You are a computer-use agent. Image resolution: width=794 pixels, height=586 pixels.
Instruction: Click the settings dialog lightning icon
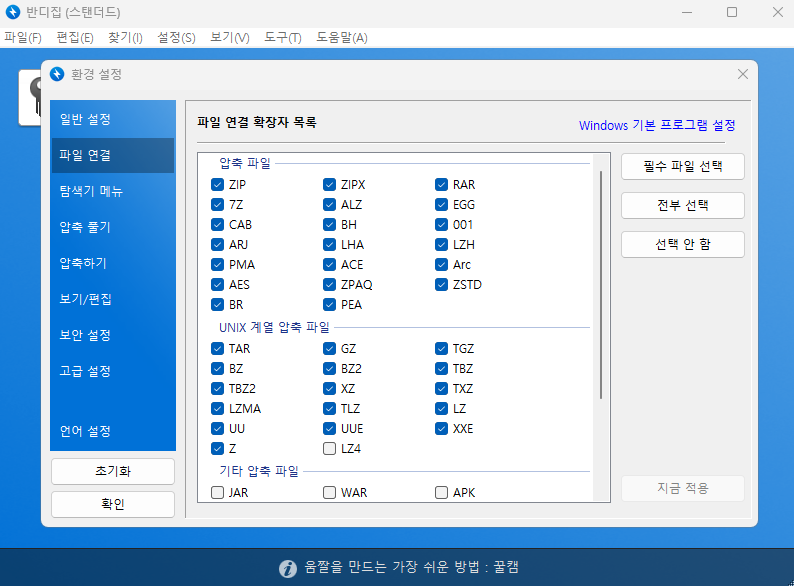tap(57, 74)
